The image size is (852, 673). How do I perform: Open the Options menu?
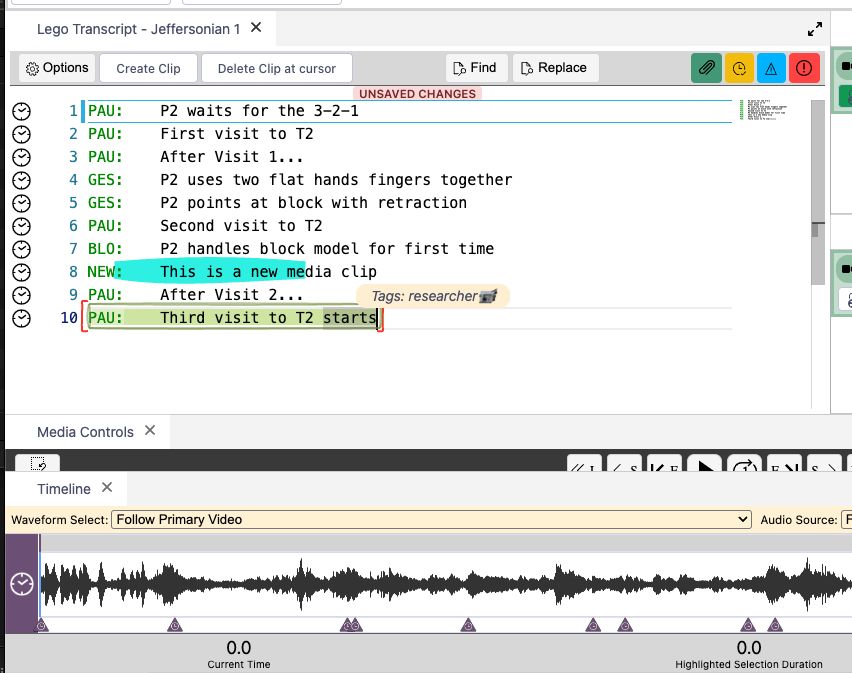coord(57,68)
